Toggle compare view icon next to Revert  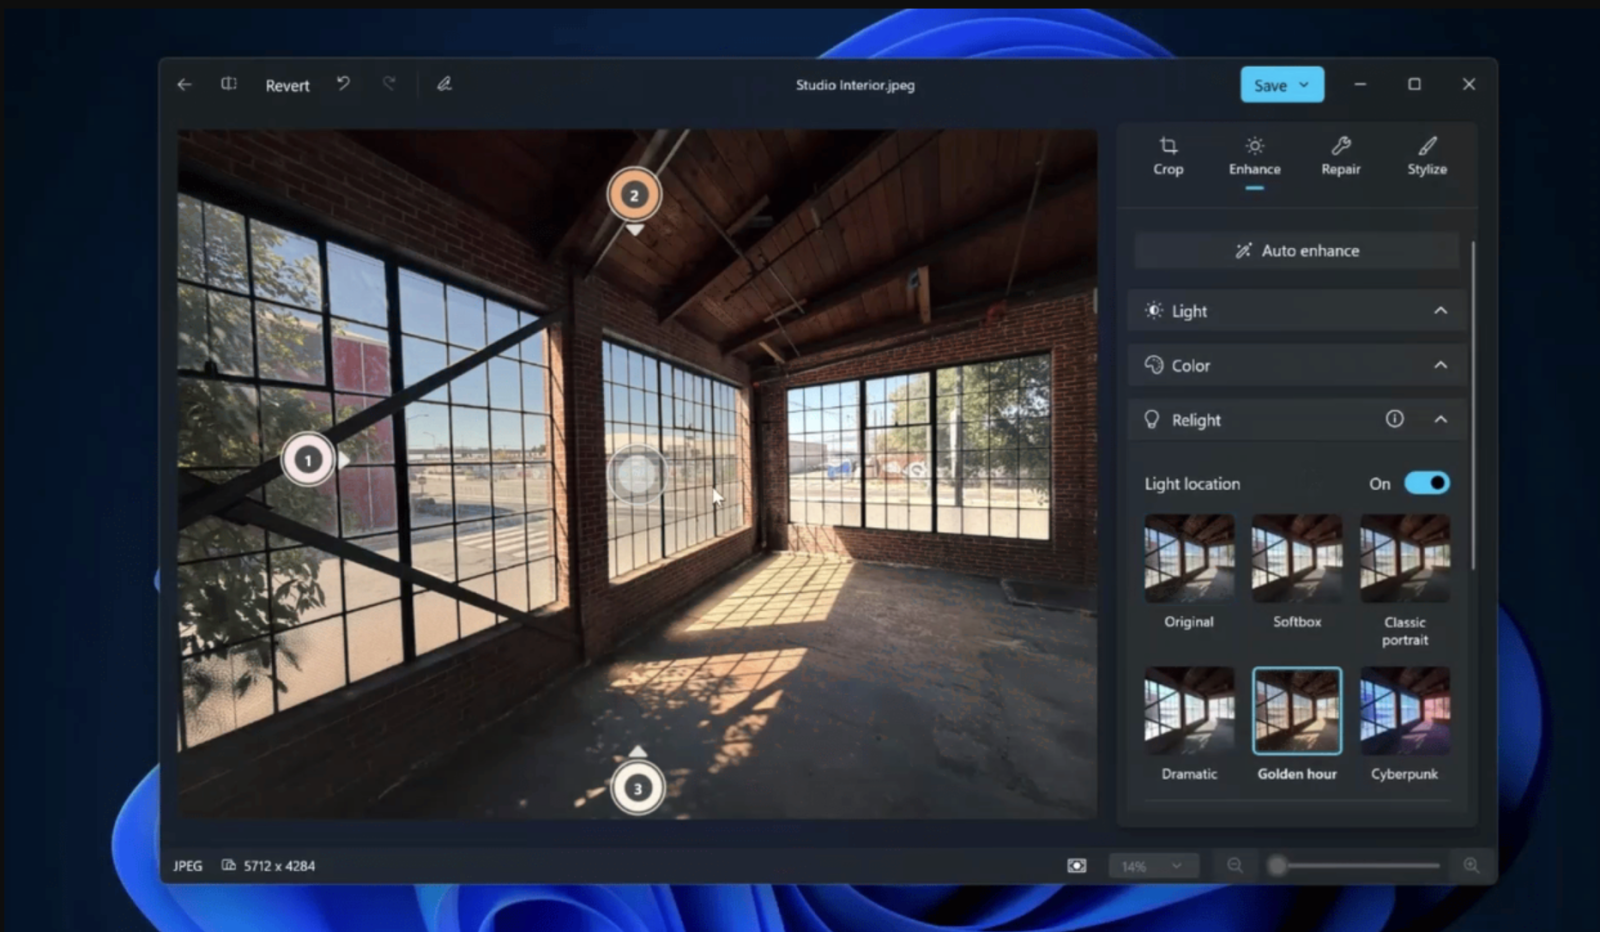tap(229, 85)
